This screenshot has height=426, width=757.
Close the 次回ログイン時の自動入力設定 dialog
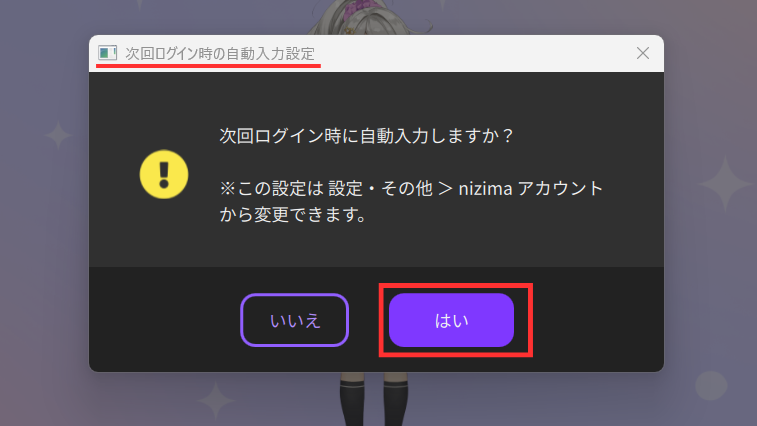(x=643, y=53)
